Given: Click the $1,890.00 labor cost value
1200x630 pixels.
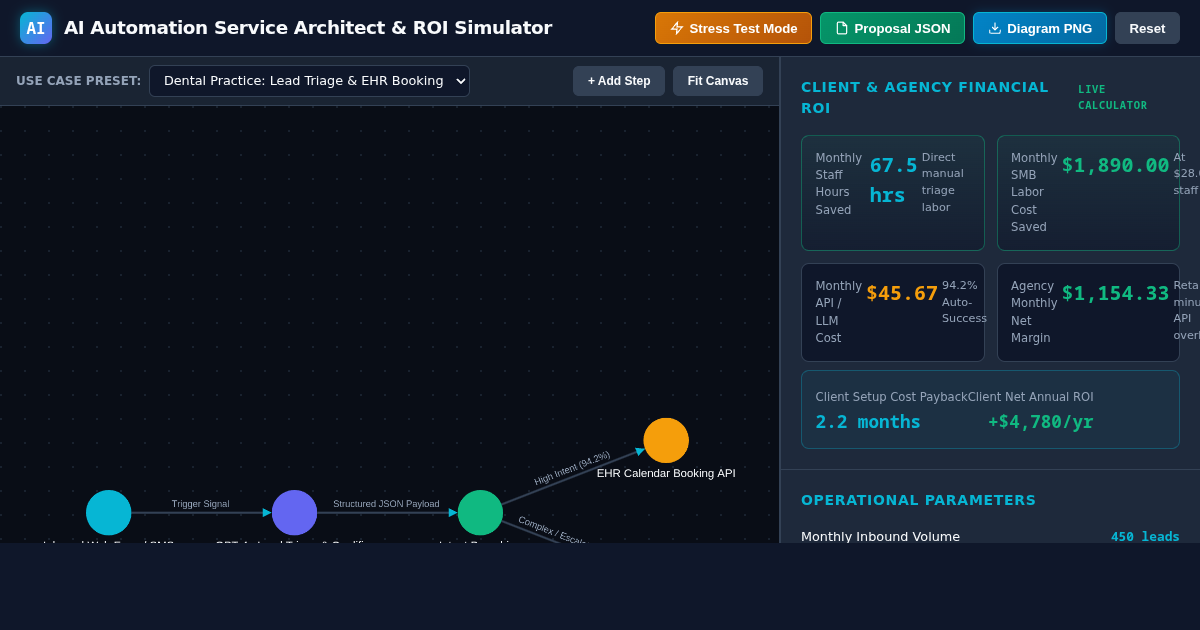Looking at the screenshot, I should (1115, 165).
